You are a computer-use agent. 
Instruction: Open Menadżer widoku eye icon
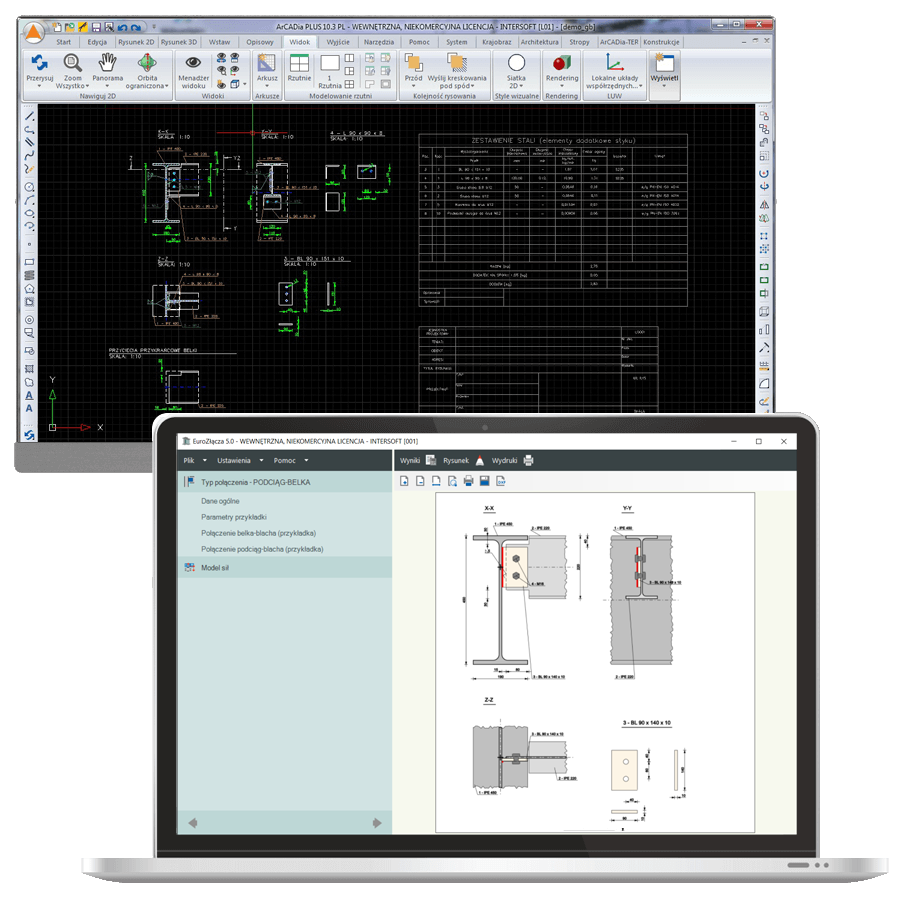(193, 62)
